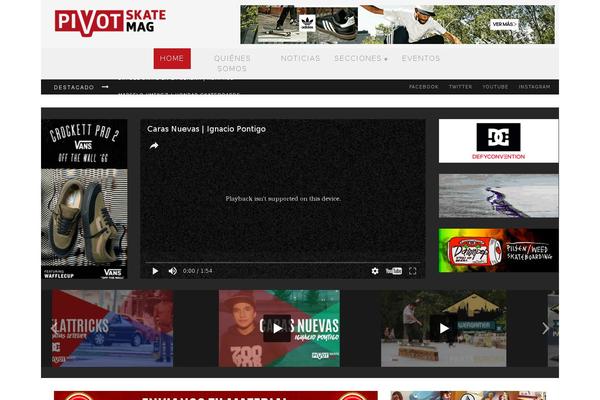Mute the video with the speaker icon
Screen dimensions: 600x400
click(173, 271)
